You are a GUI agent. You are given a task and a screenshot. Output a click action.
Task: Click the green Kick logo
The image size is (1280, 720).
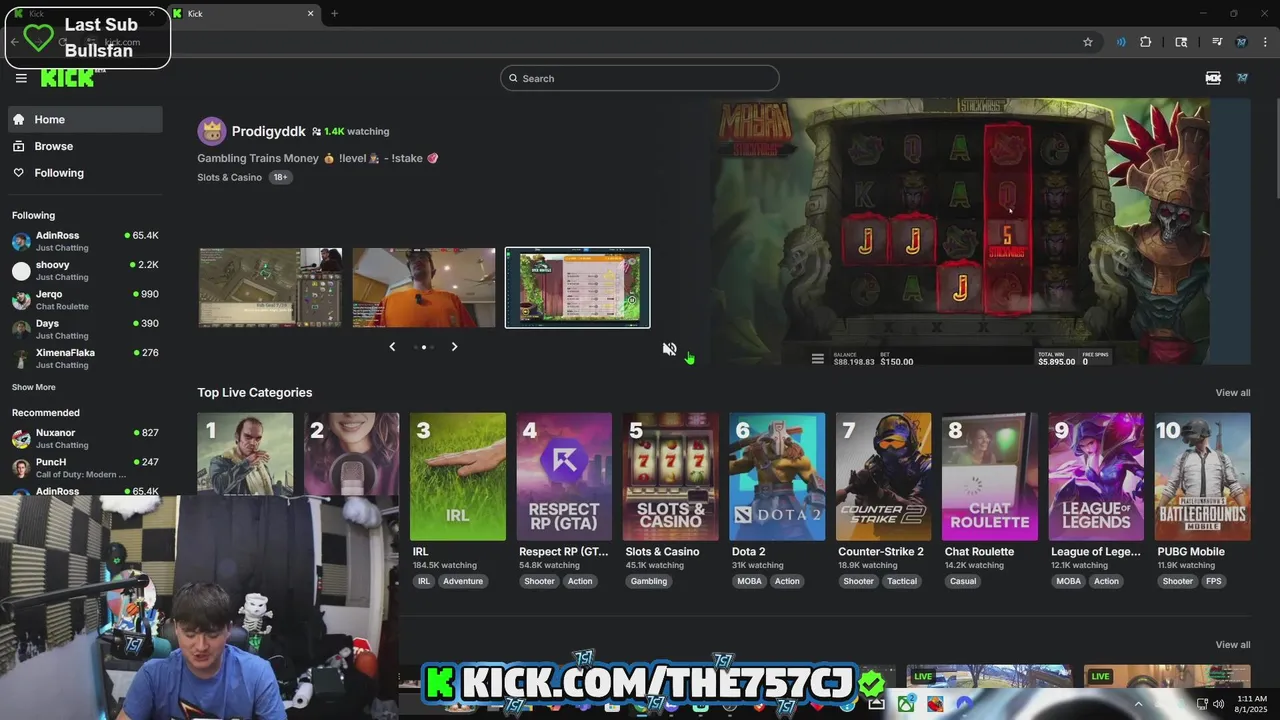tap(68, 78)
